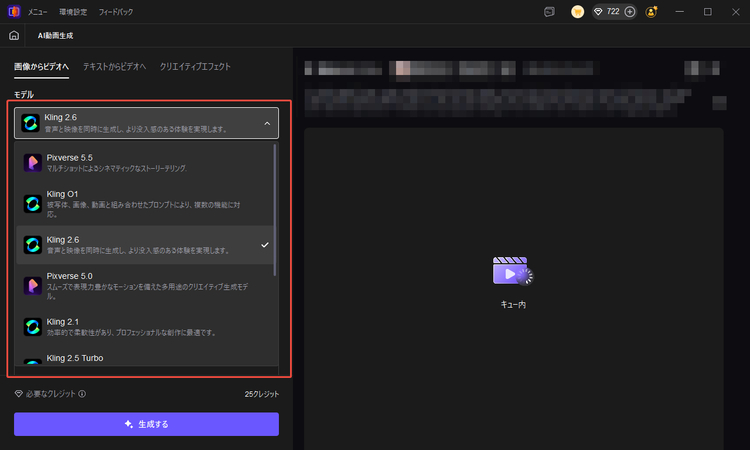Select Kling O1 from the model list
The width and height of the screenshot is (750, 450).
click(145, 205)
